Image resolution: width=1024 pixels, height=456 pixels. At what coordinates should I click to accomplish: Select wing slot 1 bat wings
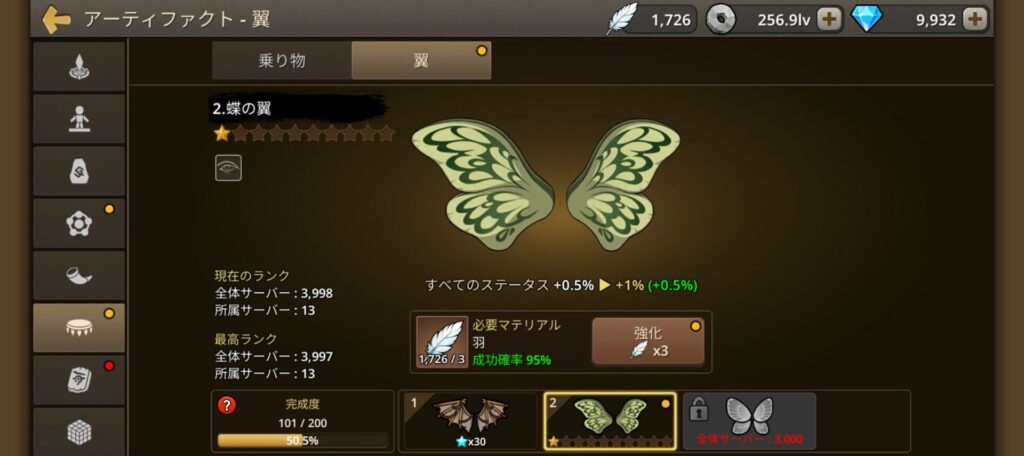[470, 421]
